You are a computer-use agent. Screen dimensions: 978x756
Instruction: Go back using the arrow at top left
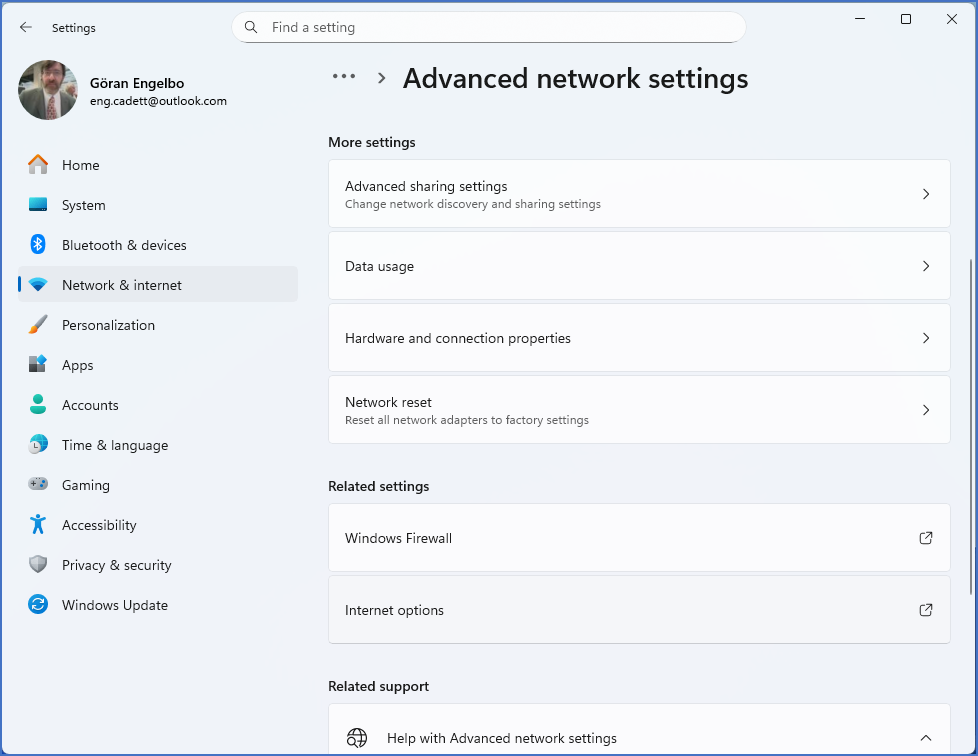pyautogui.click(x=26, y=27)
